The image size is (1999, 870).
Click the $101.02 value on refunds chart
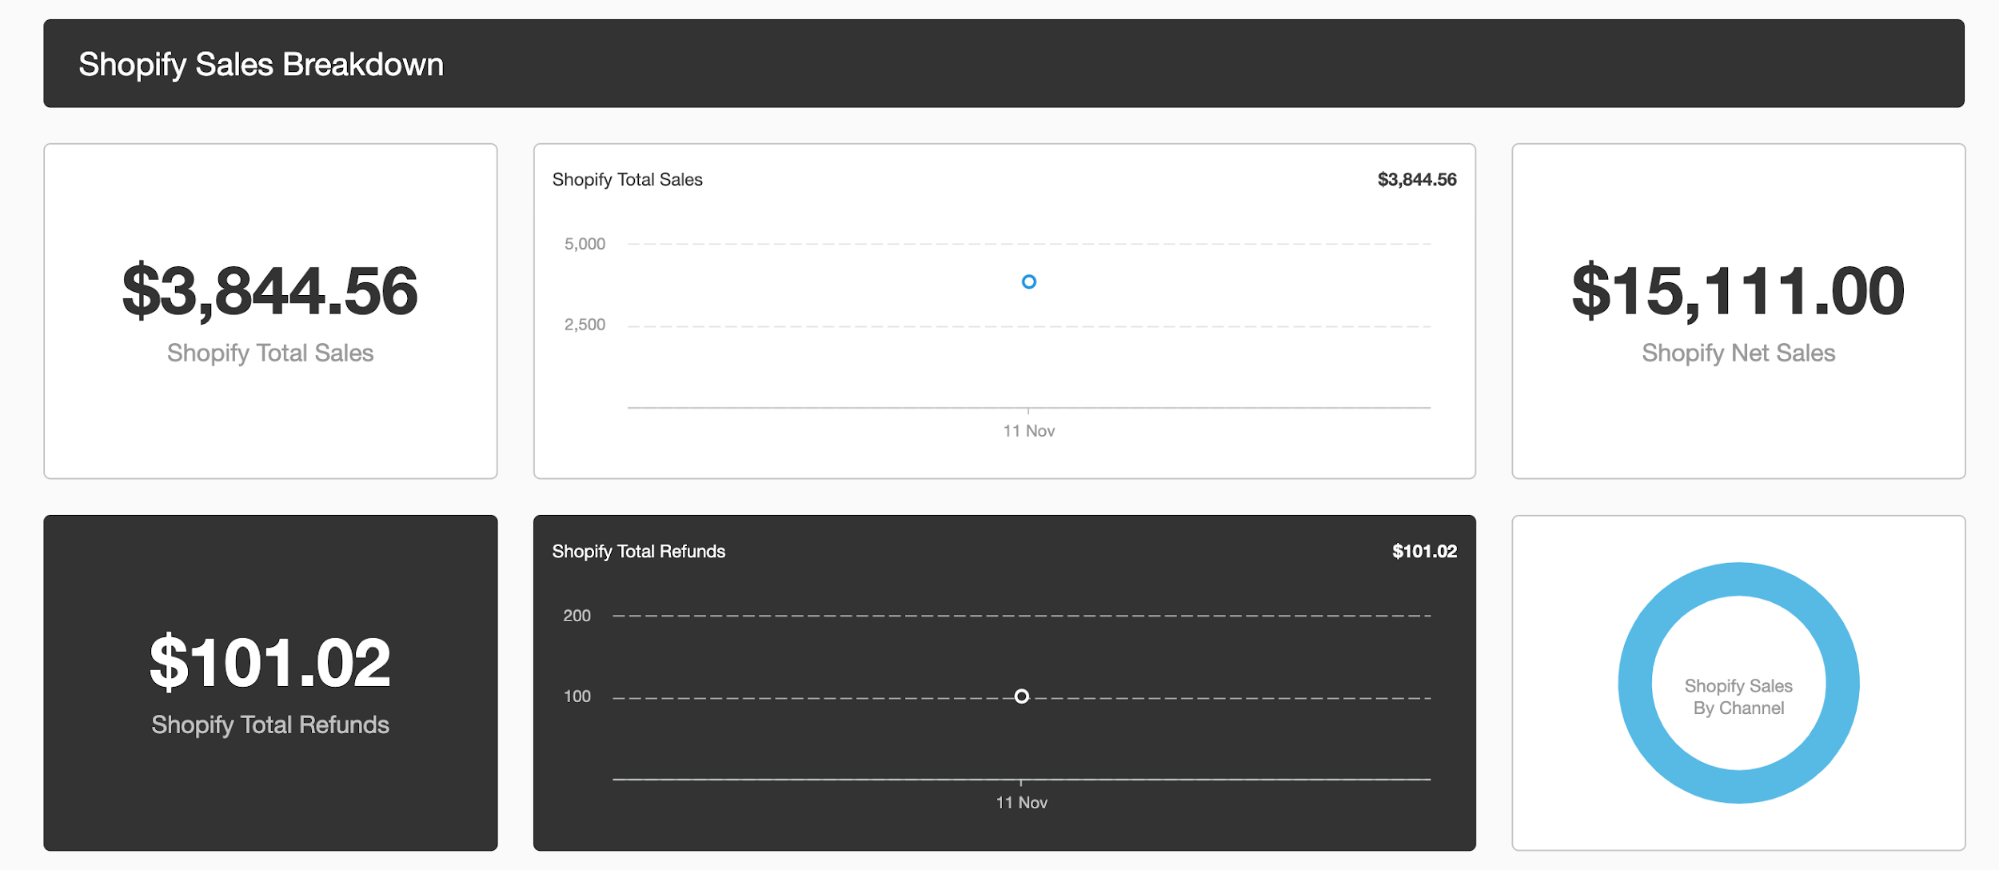click(1424, 551)
